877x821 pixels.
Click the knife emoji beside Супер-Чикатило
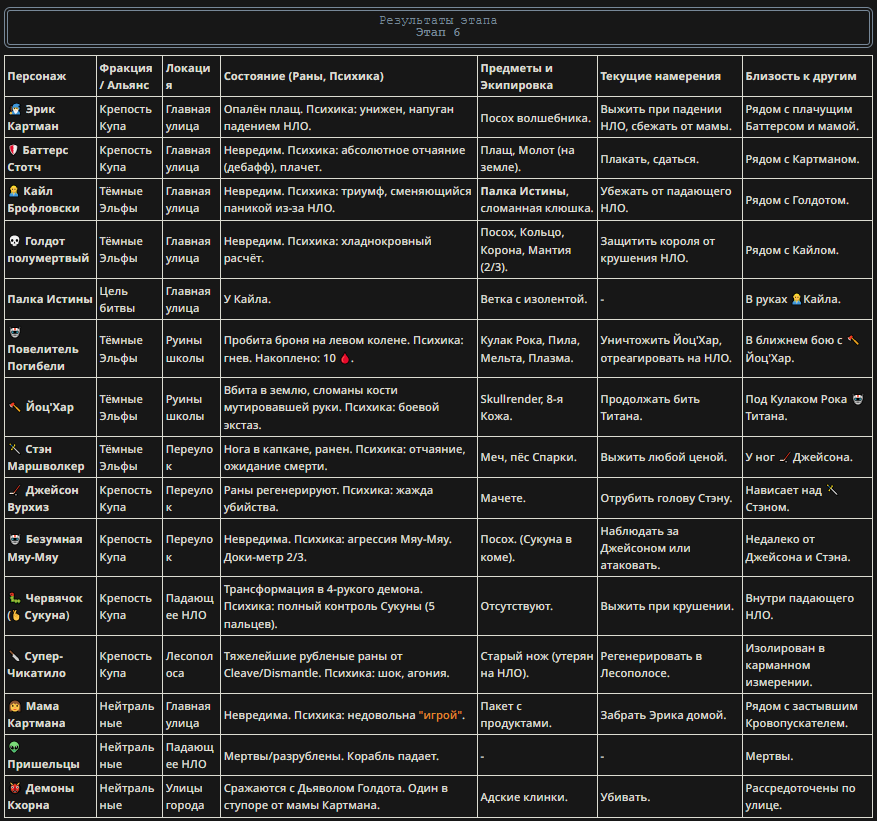[14, 656]
